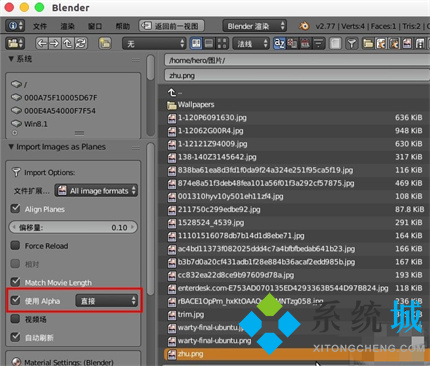Toggle 使用 Alpha checkbox
430x366 pixels.
coord(15,300)
